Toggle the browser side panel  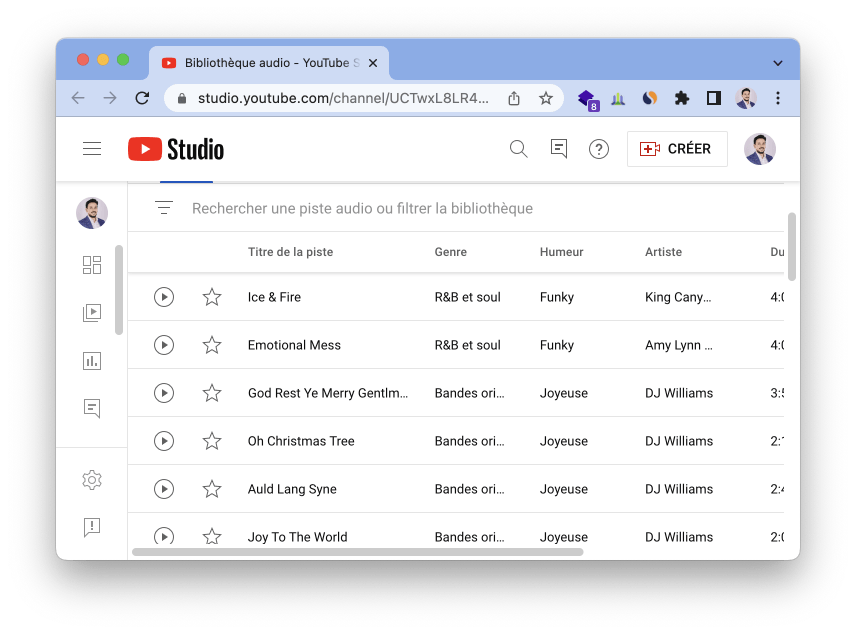point(714,98)
